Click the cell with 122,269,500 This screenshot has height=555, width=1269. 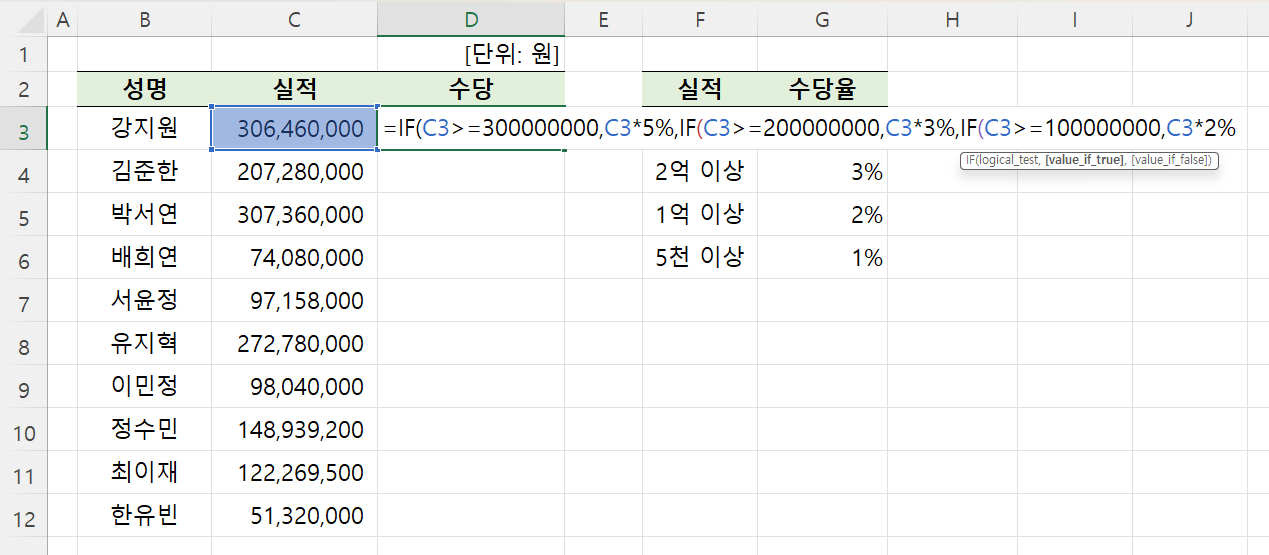(x=294, y=473)
